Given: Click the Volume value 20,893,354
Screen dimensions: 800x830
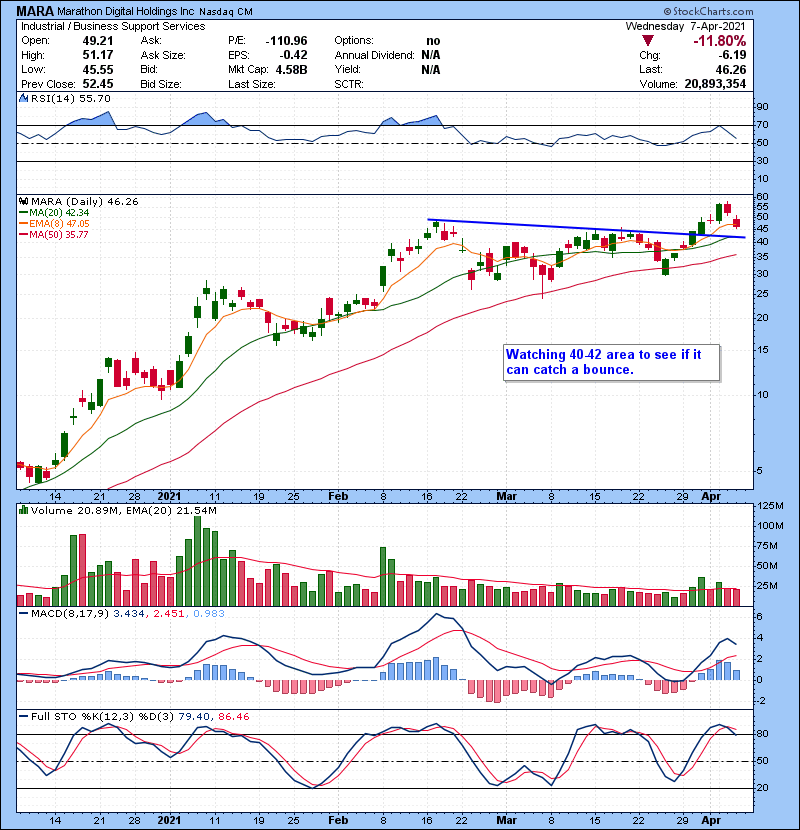Looking at the screenshot, I should point(715,84).
